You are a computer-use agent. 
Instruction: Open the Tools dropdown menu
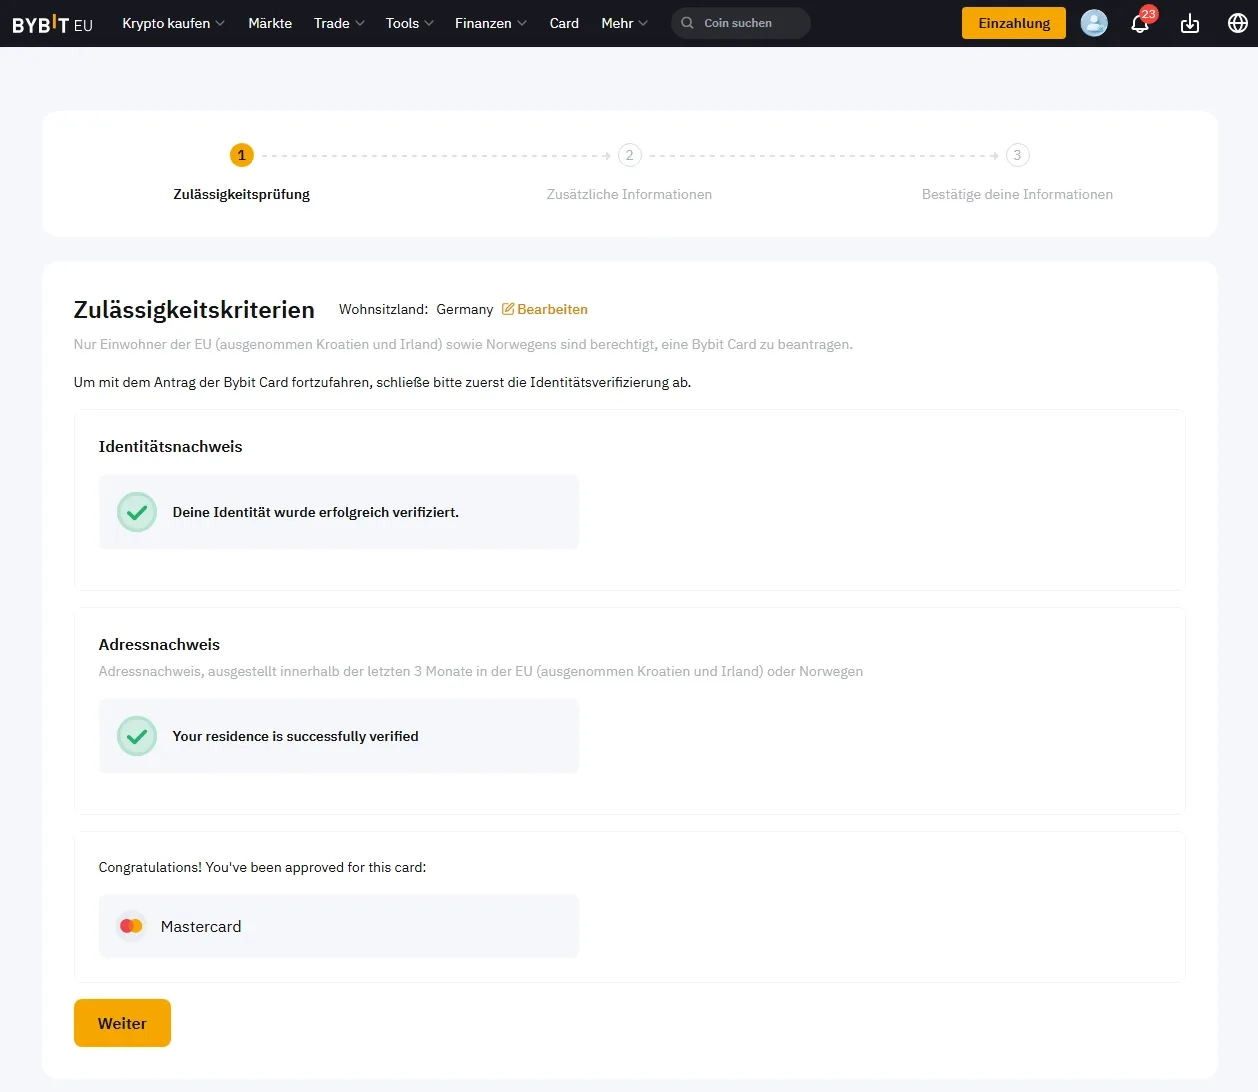pyautogui.click(x=403, y=23)
